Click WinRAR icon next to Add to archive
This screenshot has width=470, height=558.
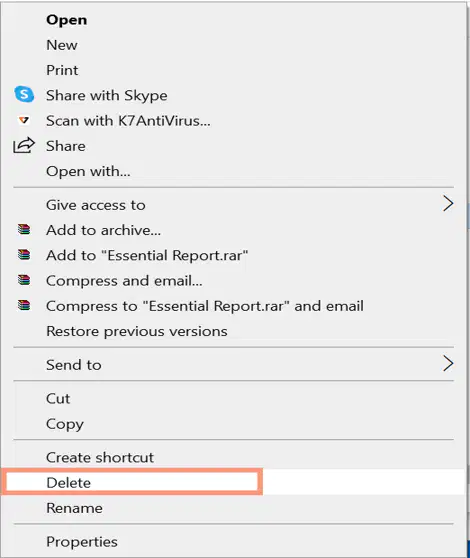[x=24, y=230]
